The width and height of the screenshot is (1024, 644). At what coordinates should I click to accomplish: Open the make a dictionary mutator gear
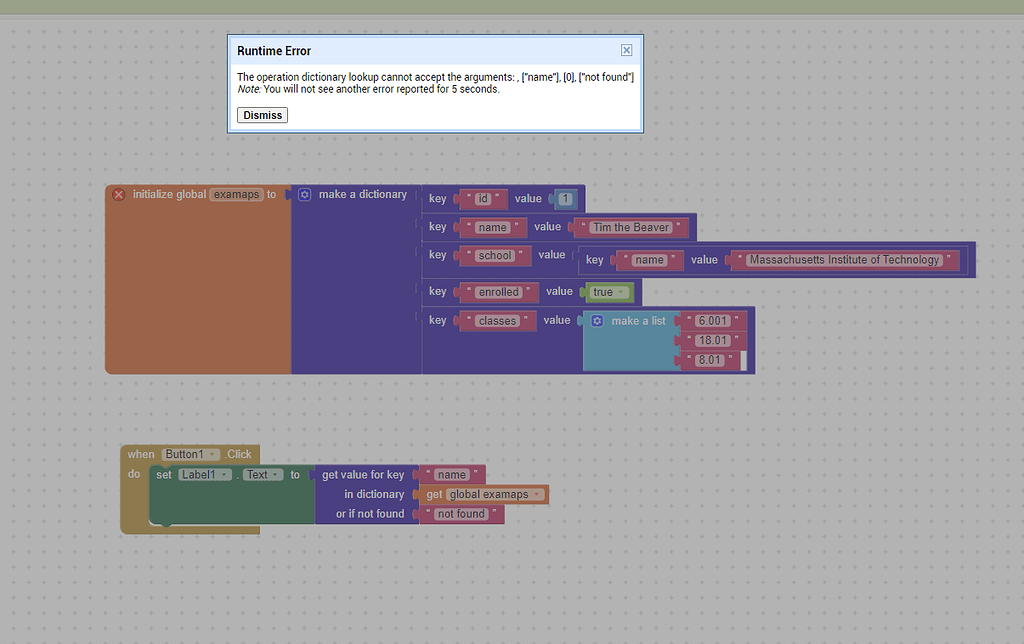pos(305,195)
